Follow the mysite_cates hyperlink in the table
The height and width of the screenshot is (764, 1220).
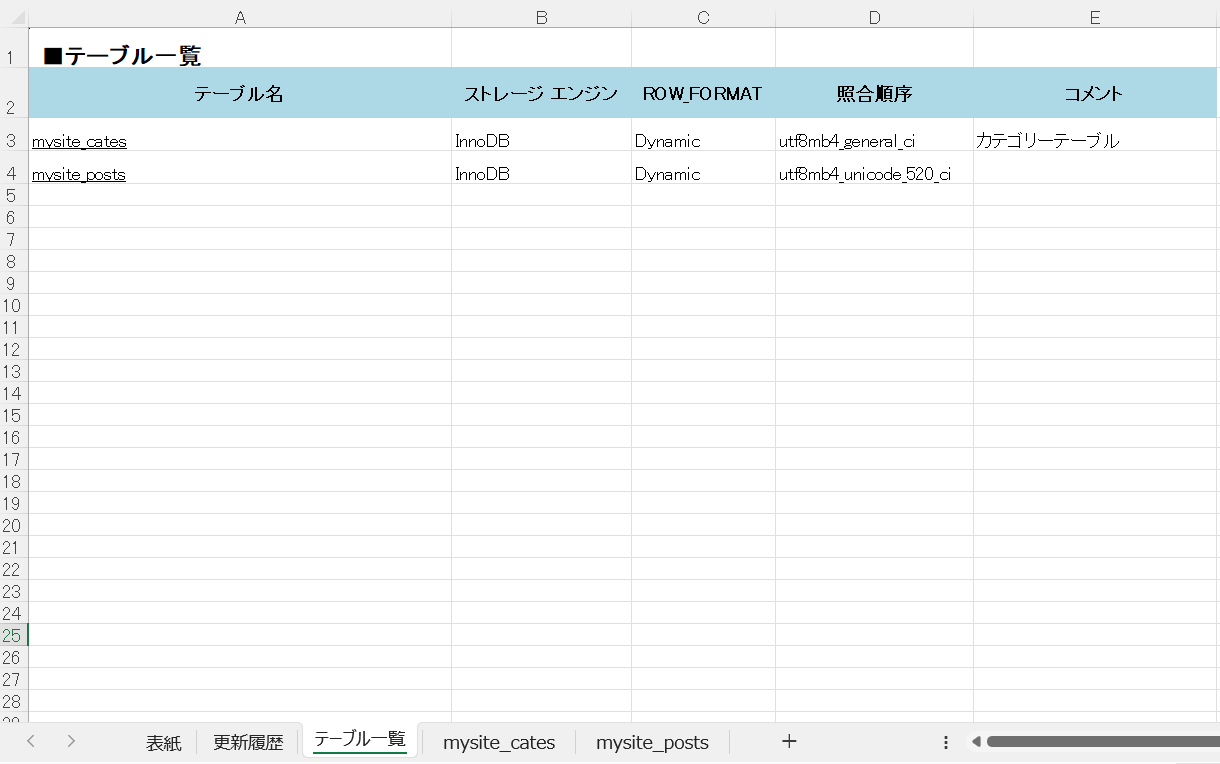79,141
